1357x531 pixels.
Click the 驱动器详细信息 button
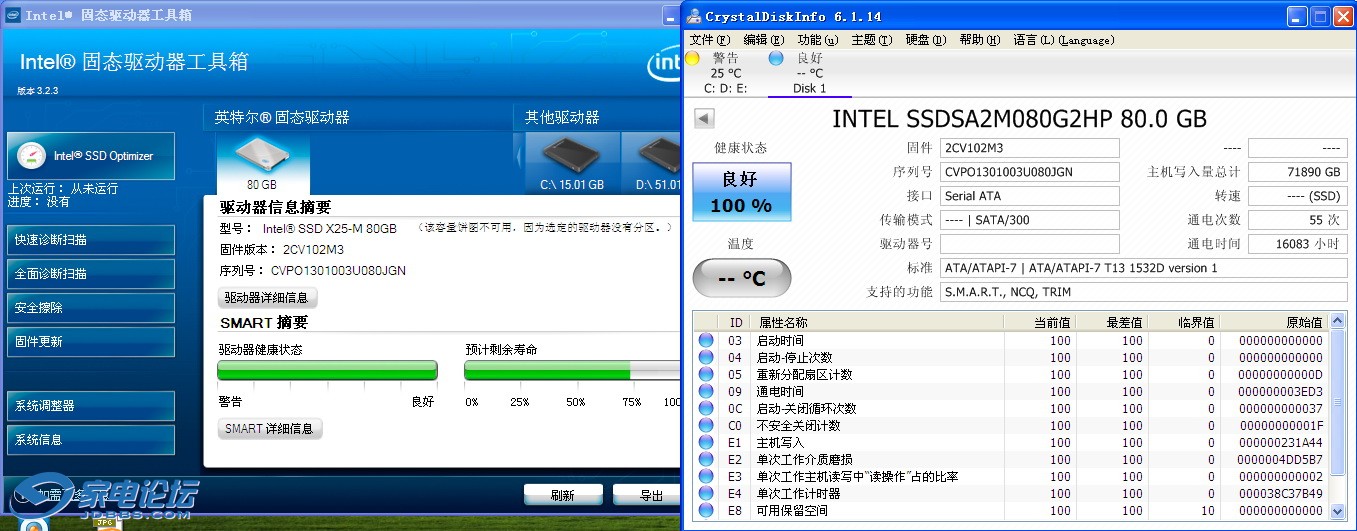pyautogui.click(x=268, y=298)
